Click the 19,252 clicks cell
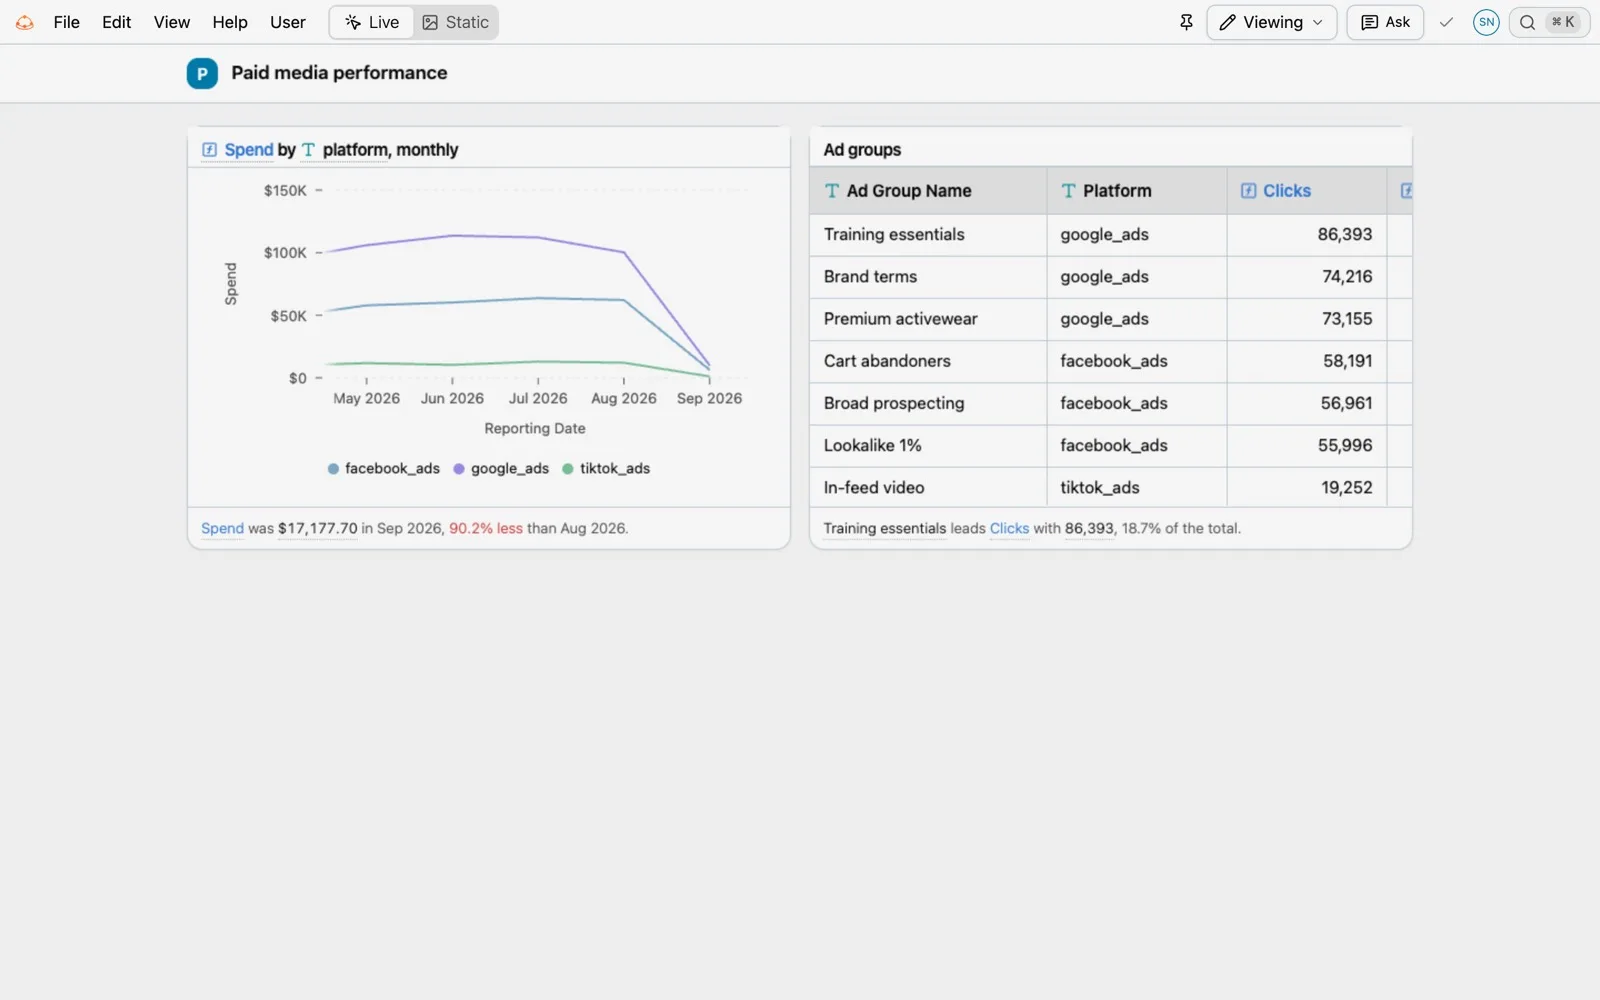Viewport: 1600px width, 1000px height. click(x=1307, y=487)
